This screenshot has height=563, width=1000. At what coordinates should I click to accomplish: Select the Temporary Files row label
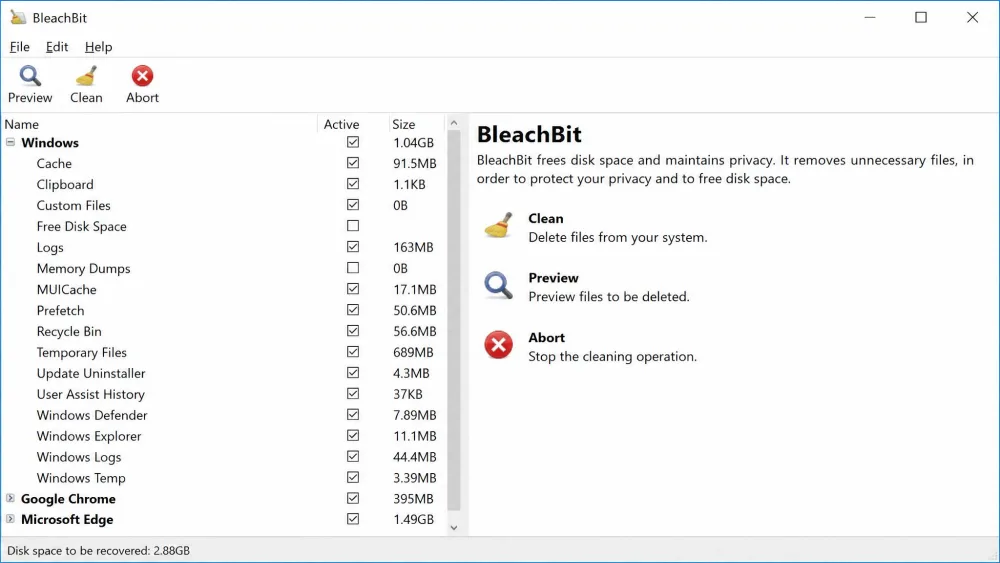[x=82, y=353]
